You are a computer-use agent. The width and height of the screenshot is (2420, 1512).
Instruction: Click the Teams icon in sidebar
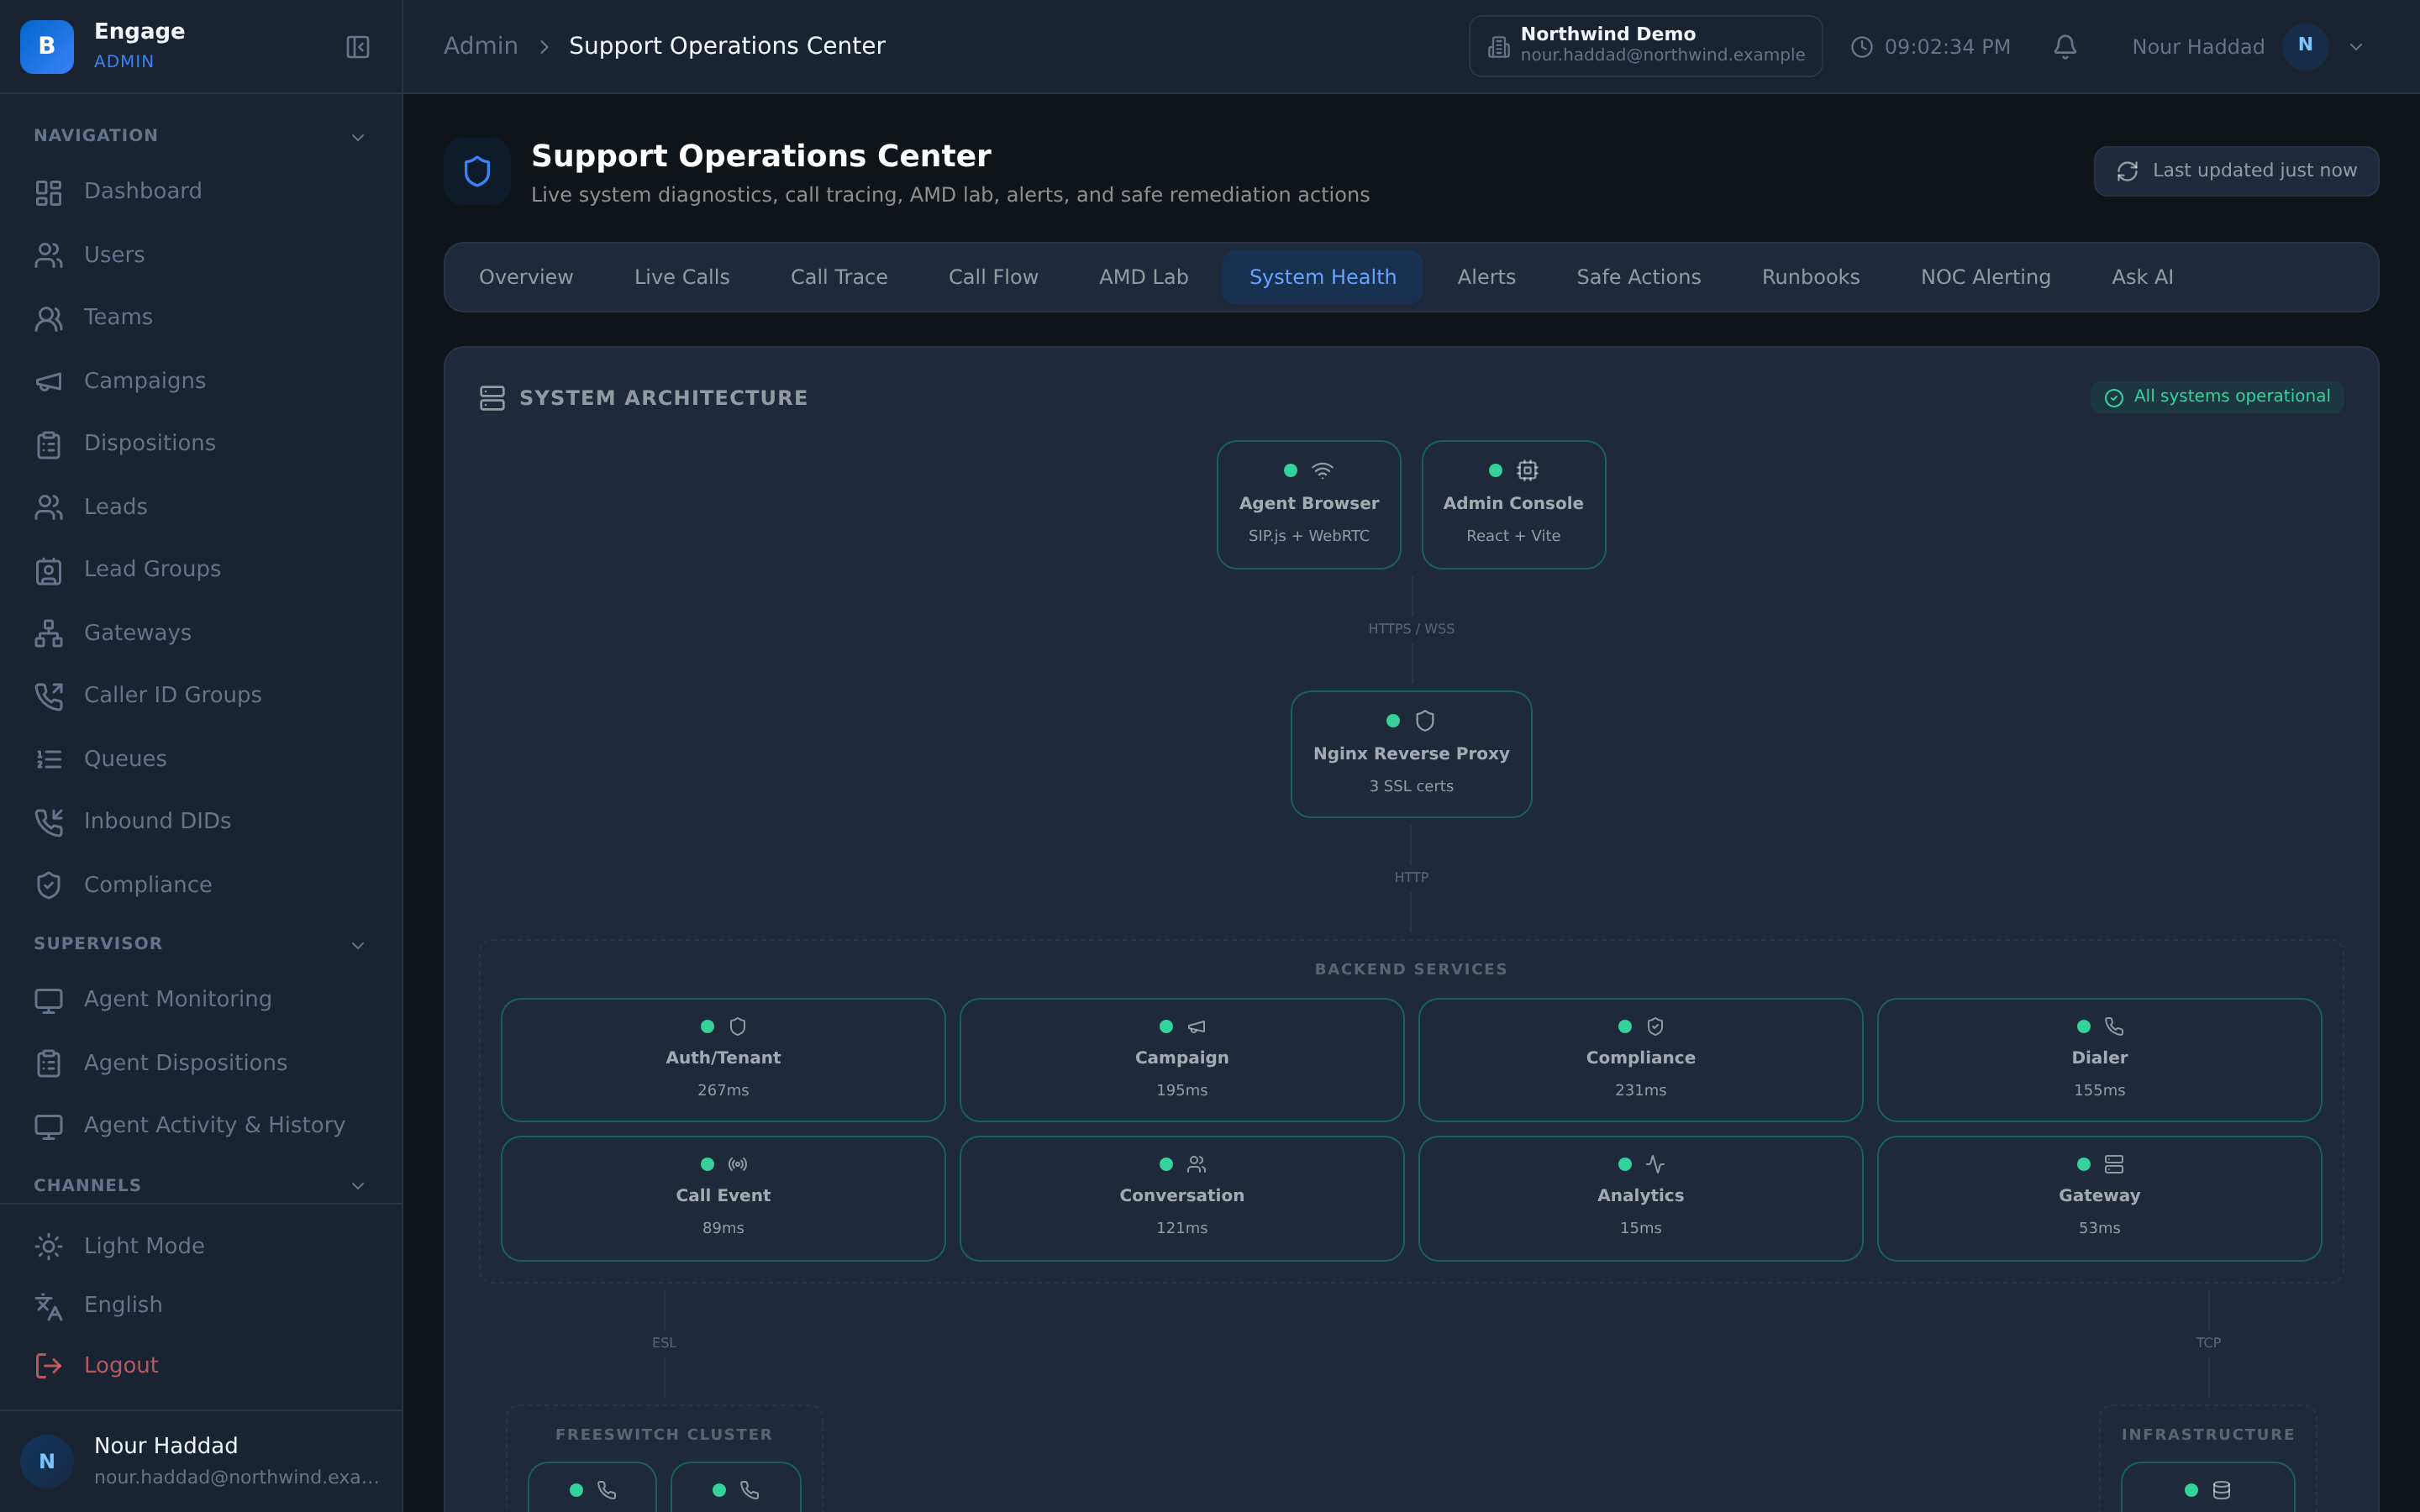48,318
